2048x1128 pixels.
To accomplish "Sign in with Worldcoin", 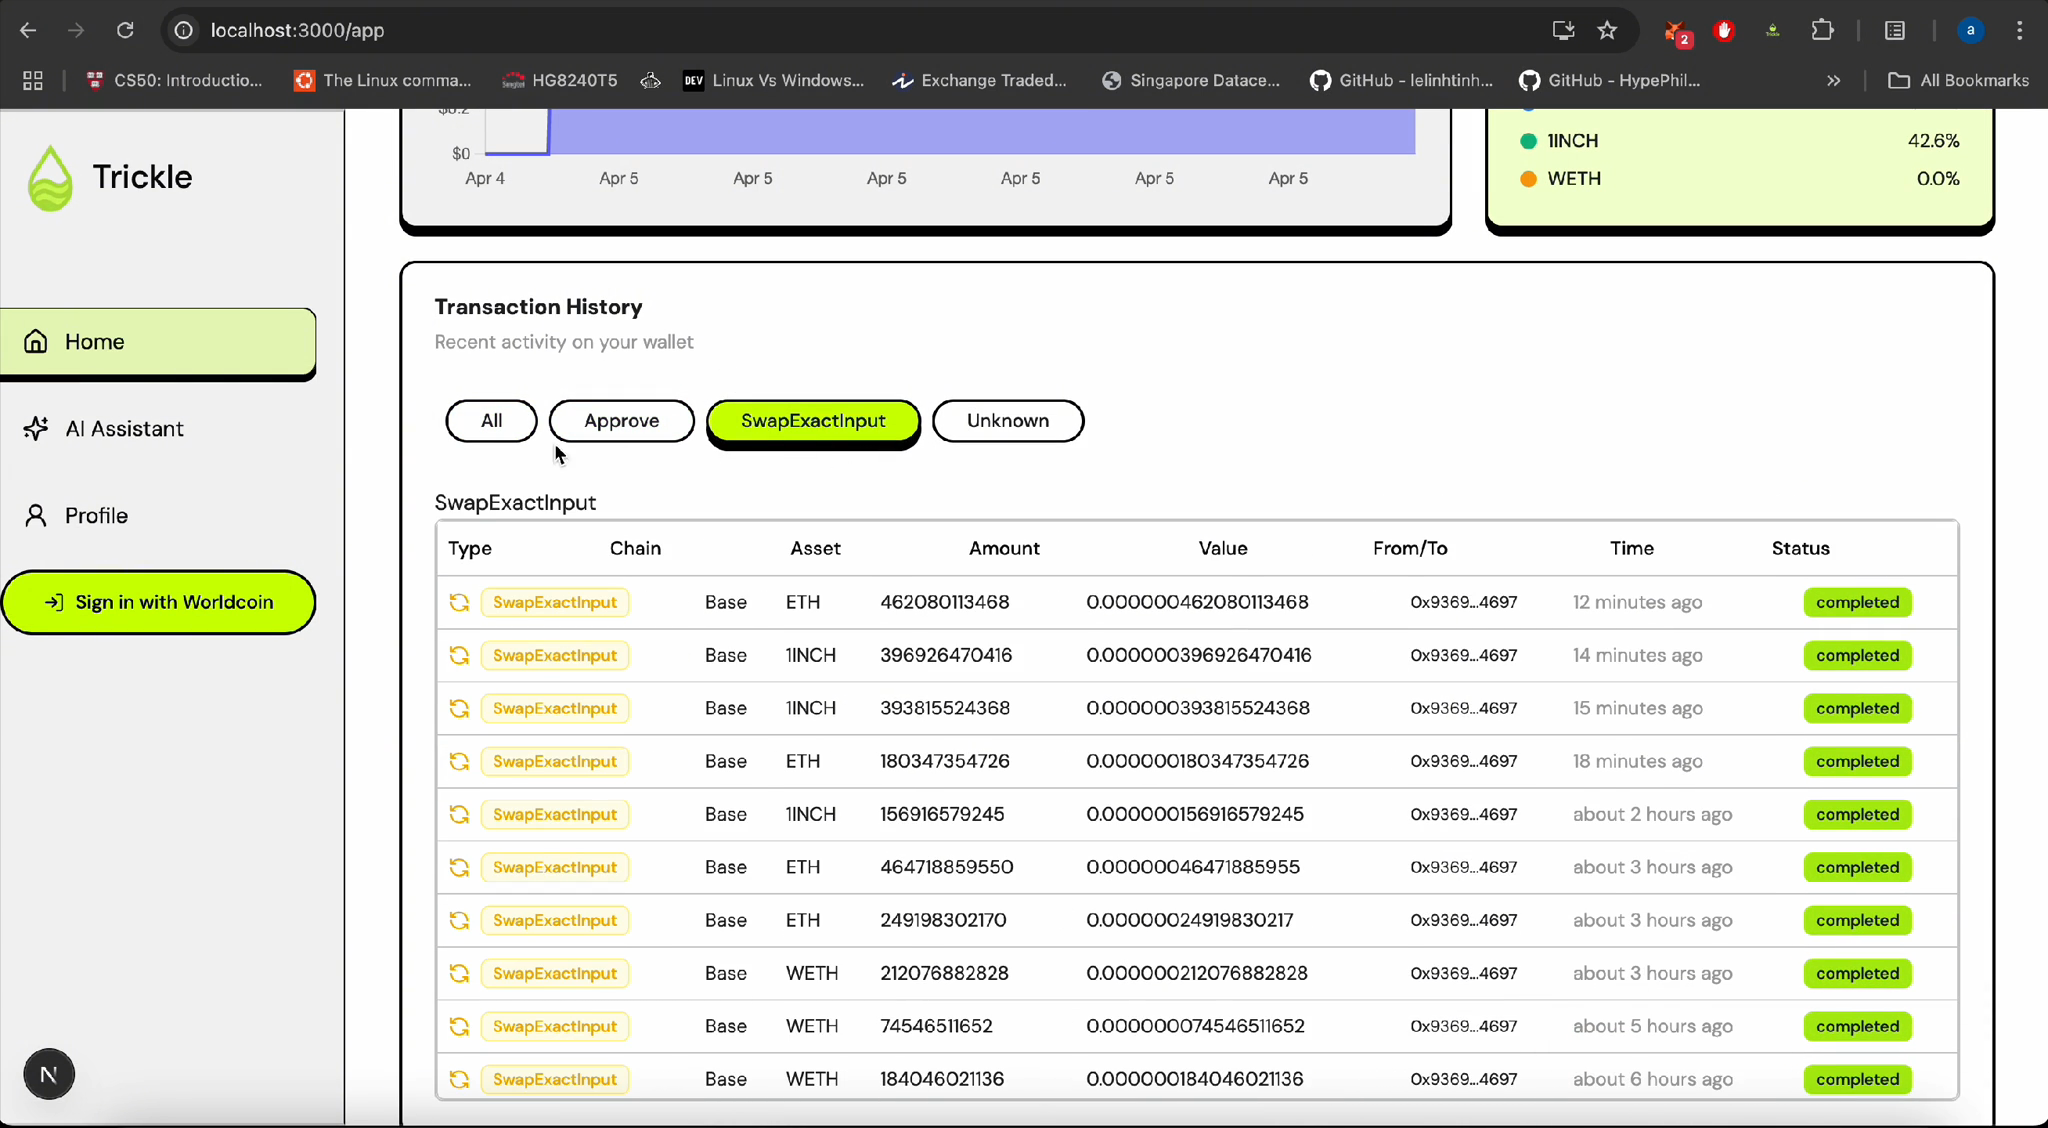I will click(x=158, y=602).
